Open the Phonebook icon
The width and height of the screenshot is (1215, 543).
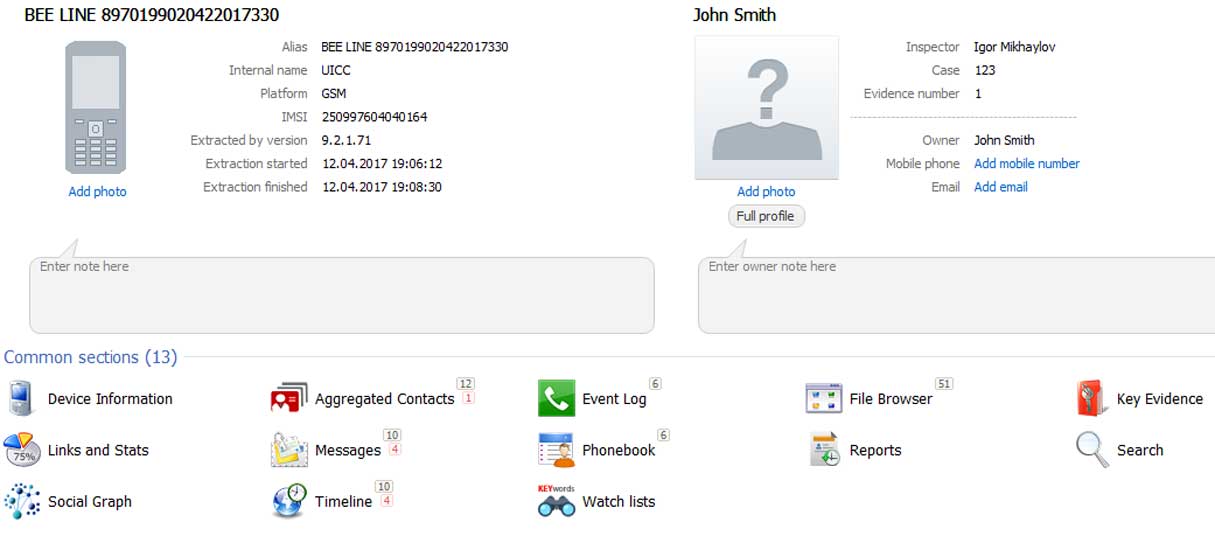(x=556, y=450)
